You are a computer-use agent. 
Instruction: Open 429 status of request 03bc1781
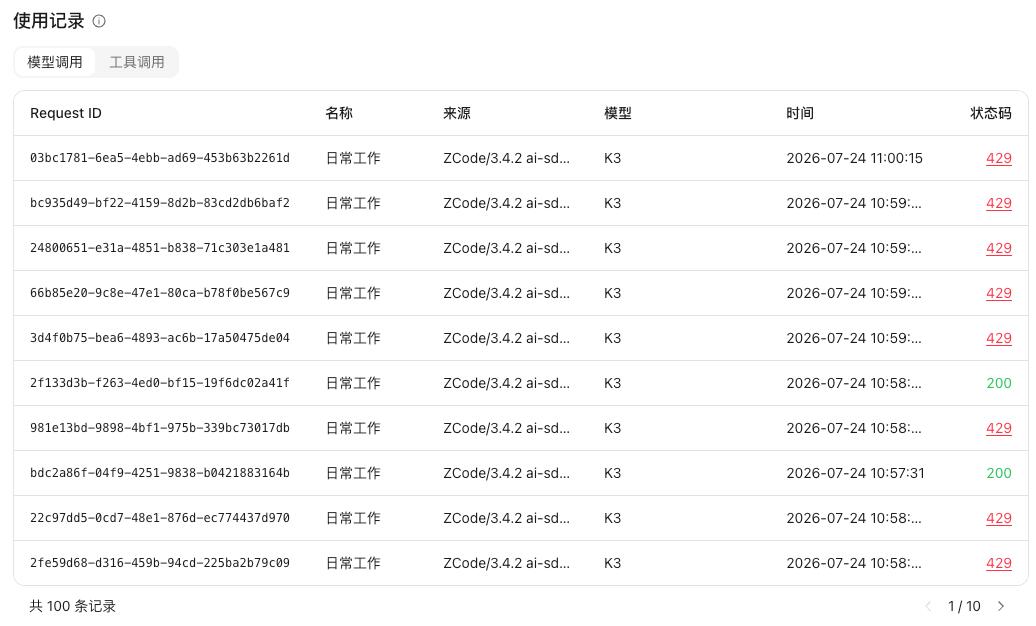(998, 158)
